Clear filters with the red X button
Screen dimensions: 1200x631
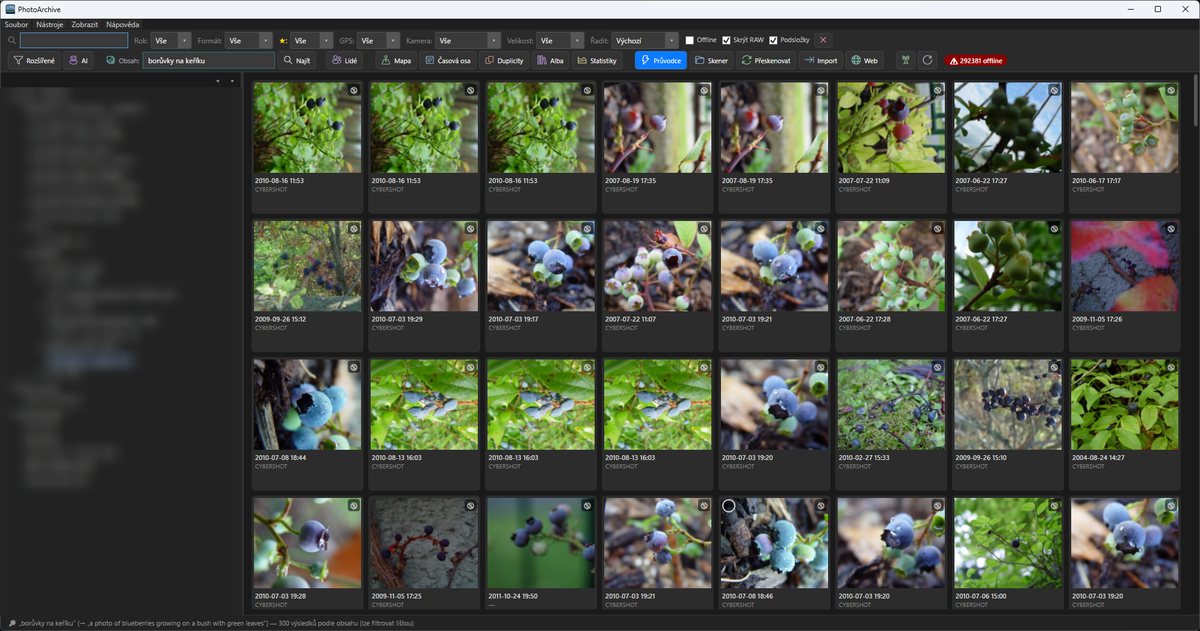823,40
